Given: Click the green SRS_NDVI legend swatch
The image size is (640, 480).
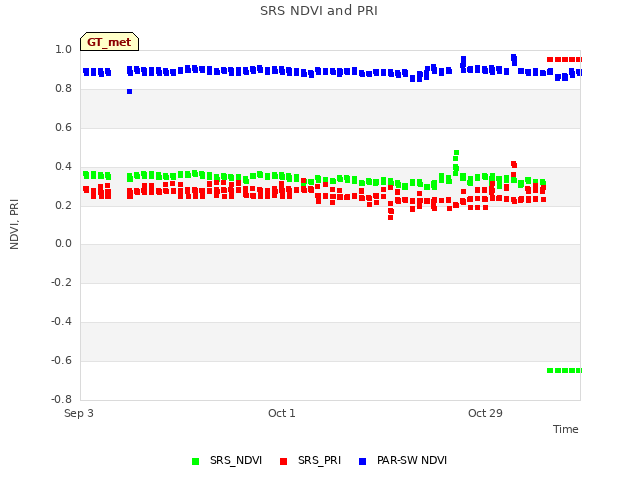Looking at the screenshot, I should 196,461.
